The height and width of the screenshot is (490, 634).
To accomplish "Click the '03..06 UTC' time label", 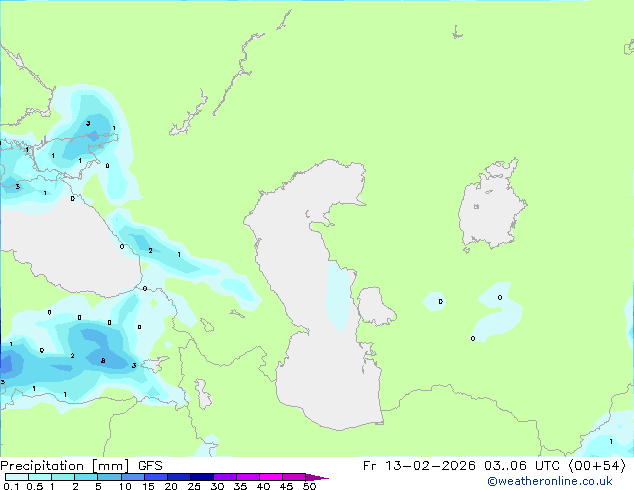I will coord(522,466).
